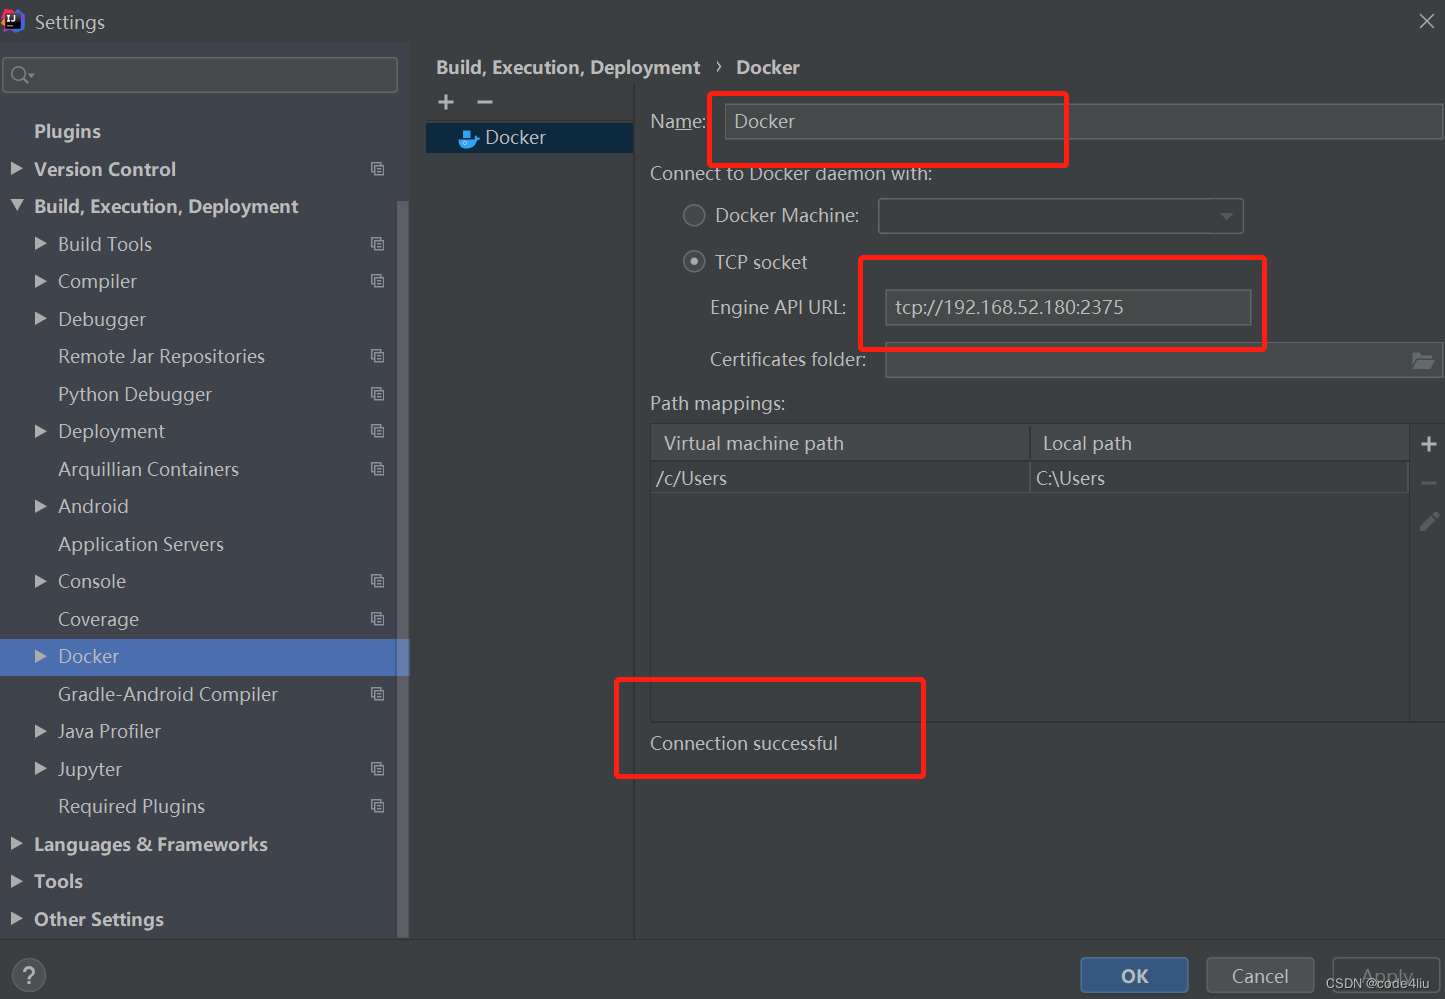Click project-level icon next to Jupyter
The height and width of the screenshot is (999, 1445).
point(377,769)
